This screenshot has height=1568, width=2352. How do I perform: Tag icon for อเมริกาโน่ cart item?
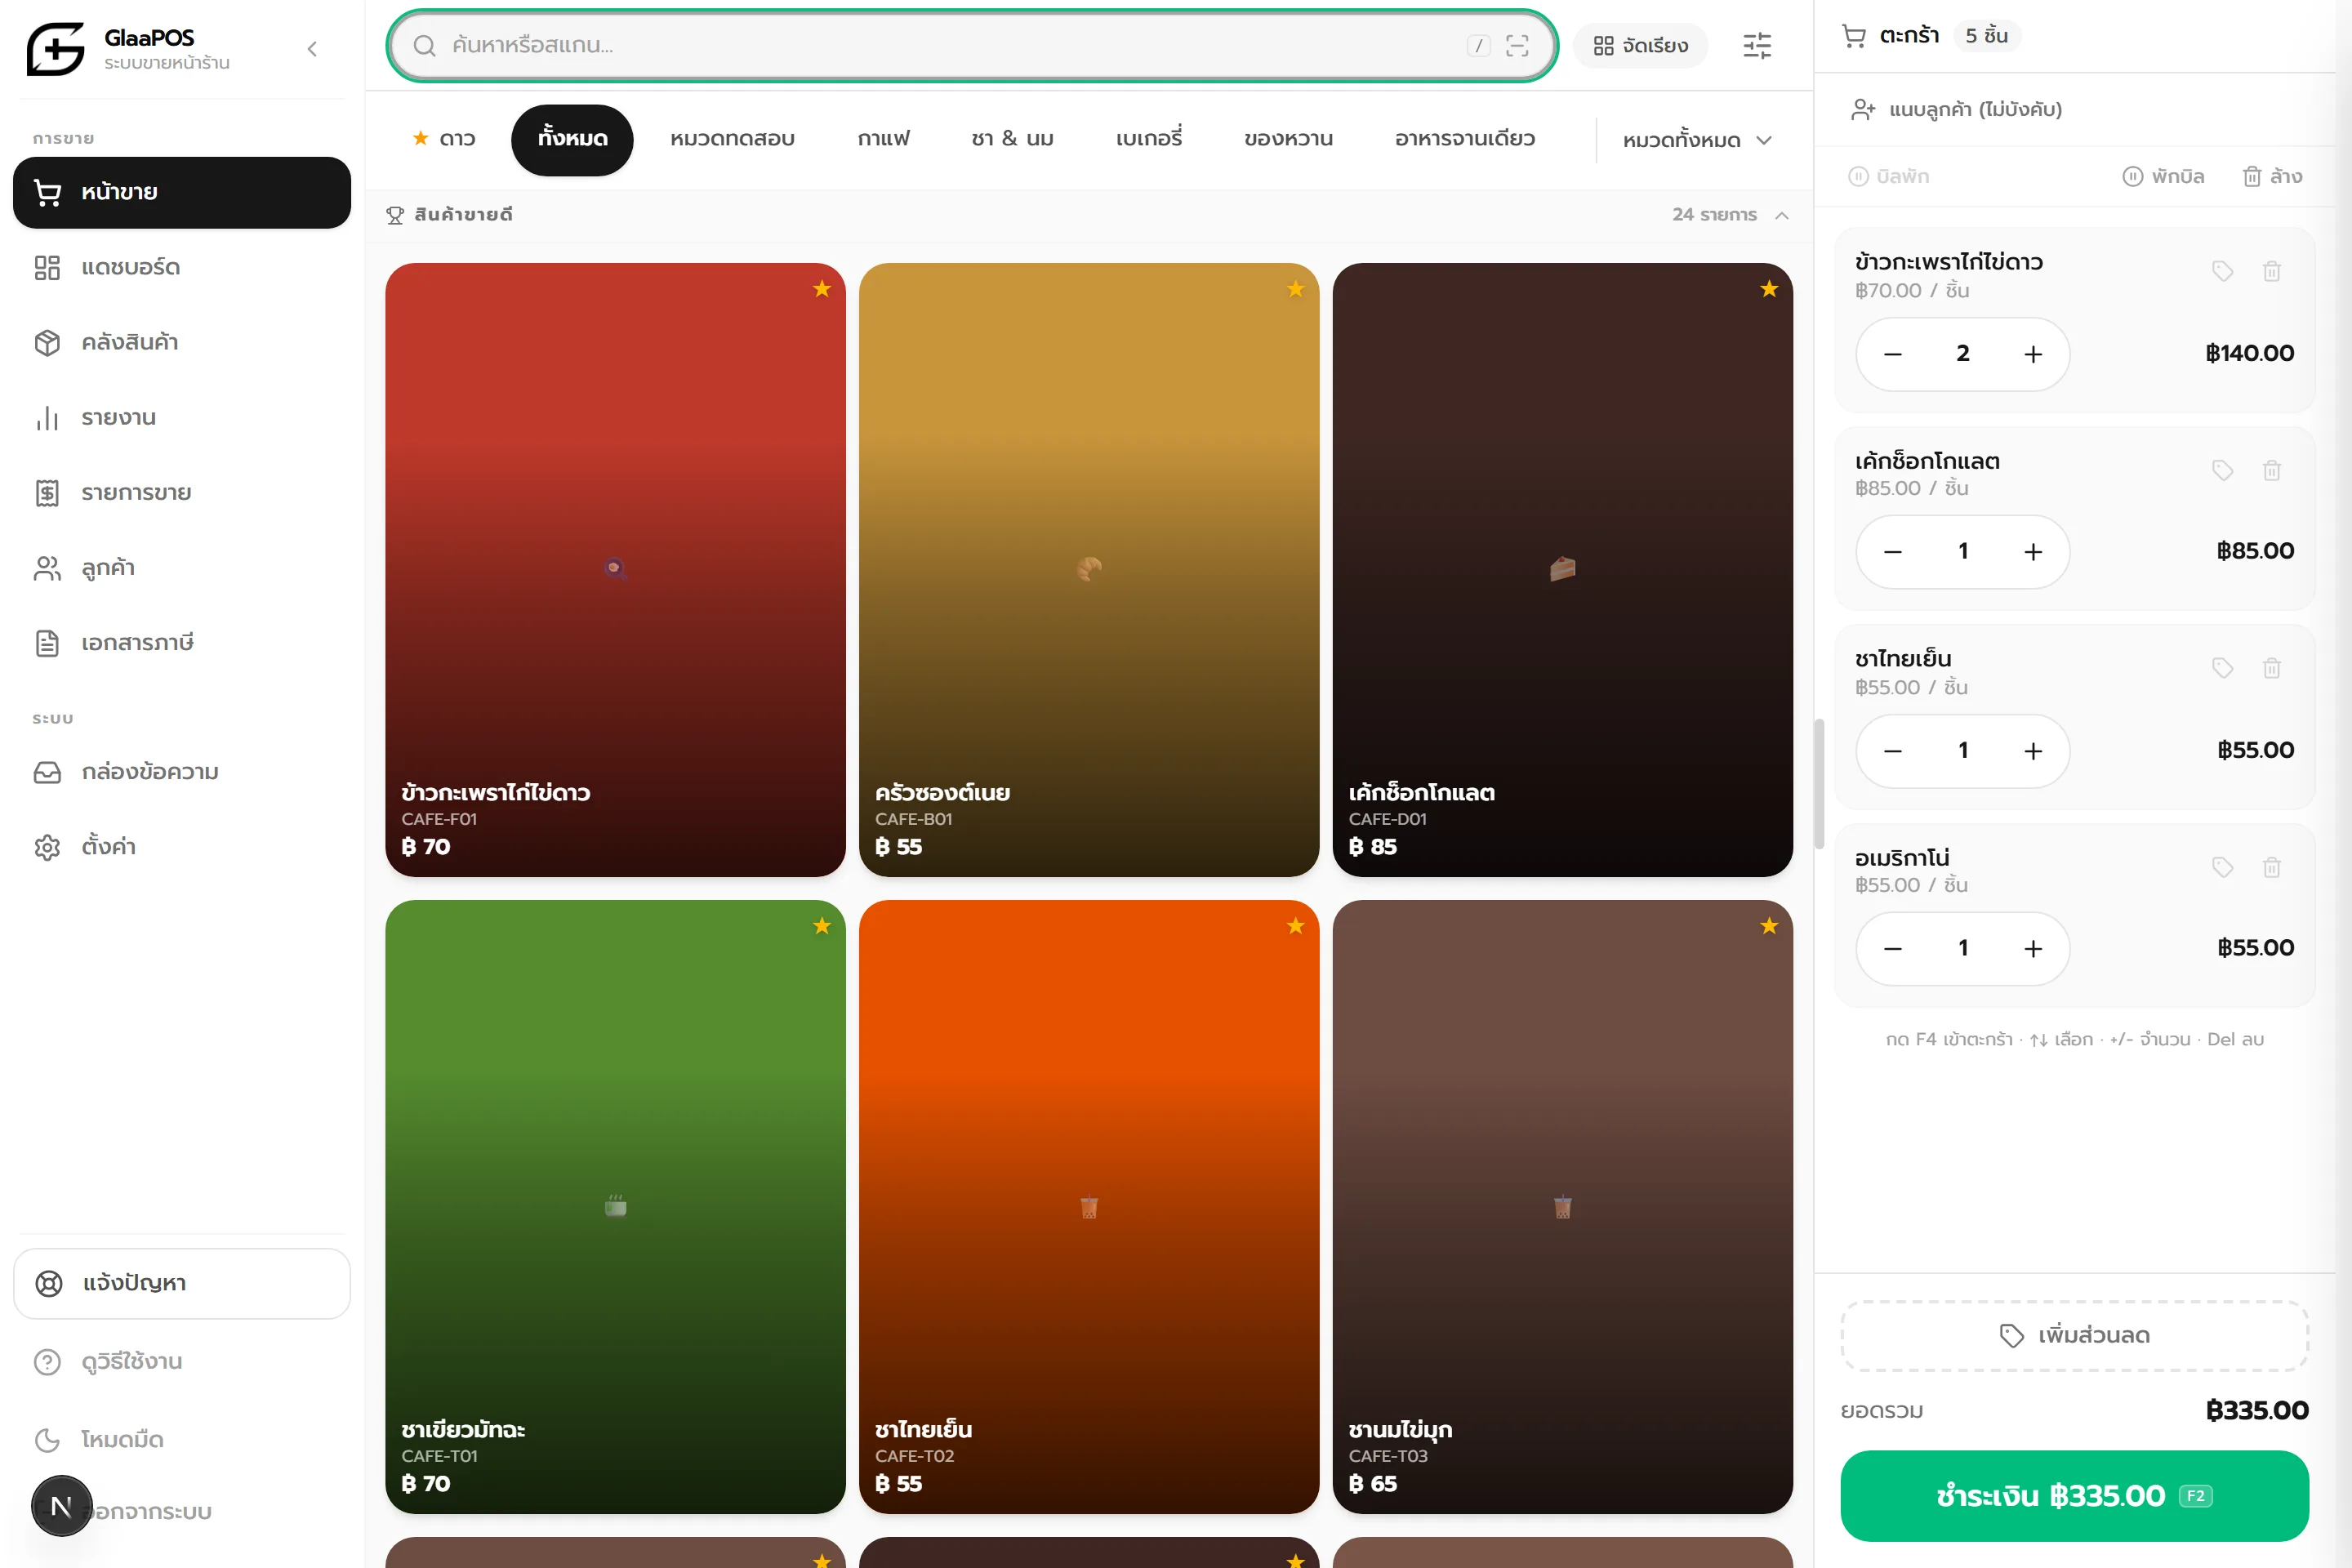(x=2222, y=867)
